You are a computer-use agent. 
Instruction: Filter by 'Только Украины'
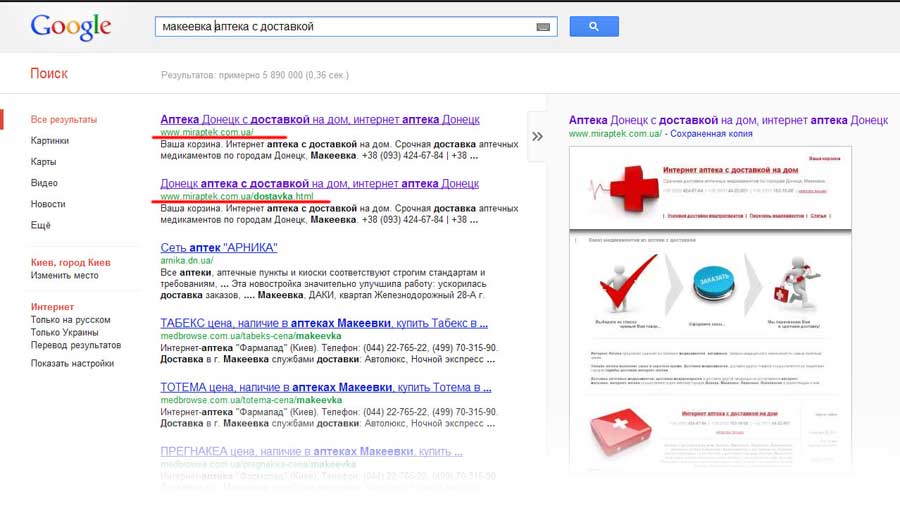tap(64, 332)
